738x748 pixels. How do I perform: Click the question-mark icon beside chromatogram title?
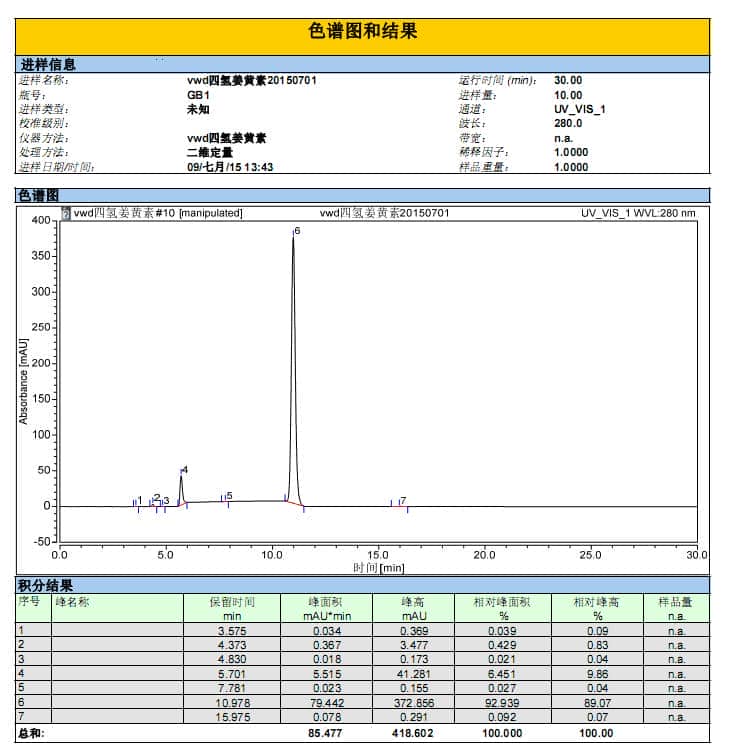[x=66, y=213]
